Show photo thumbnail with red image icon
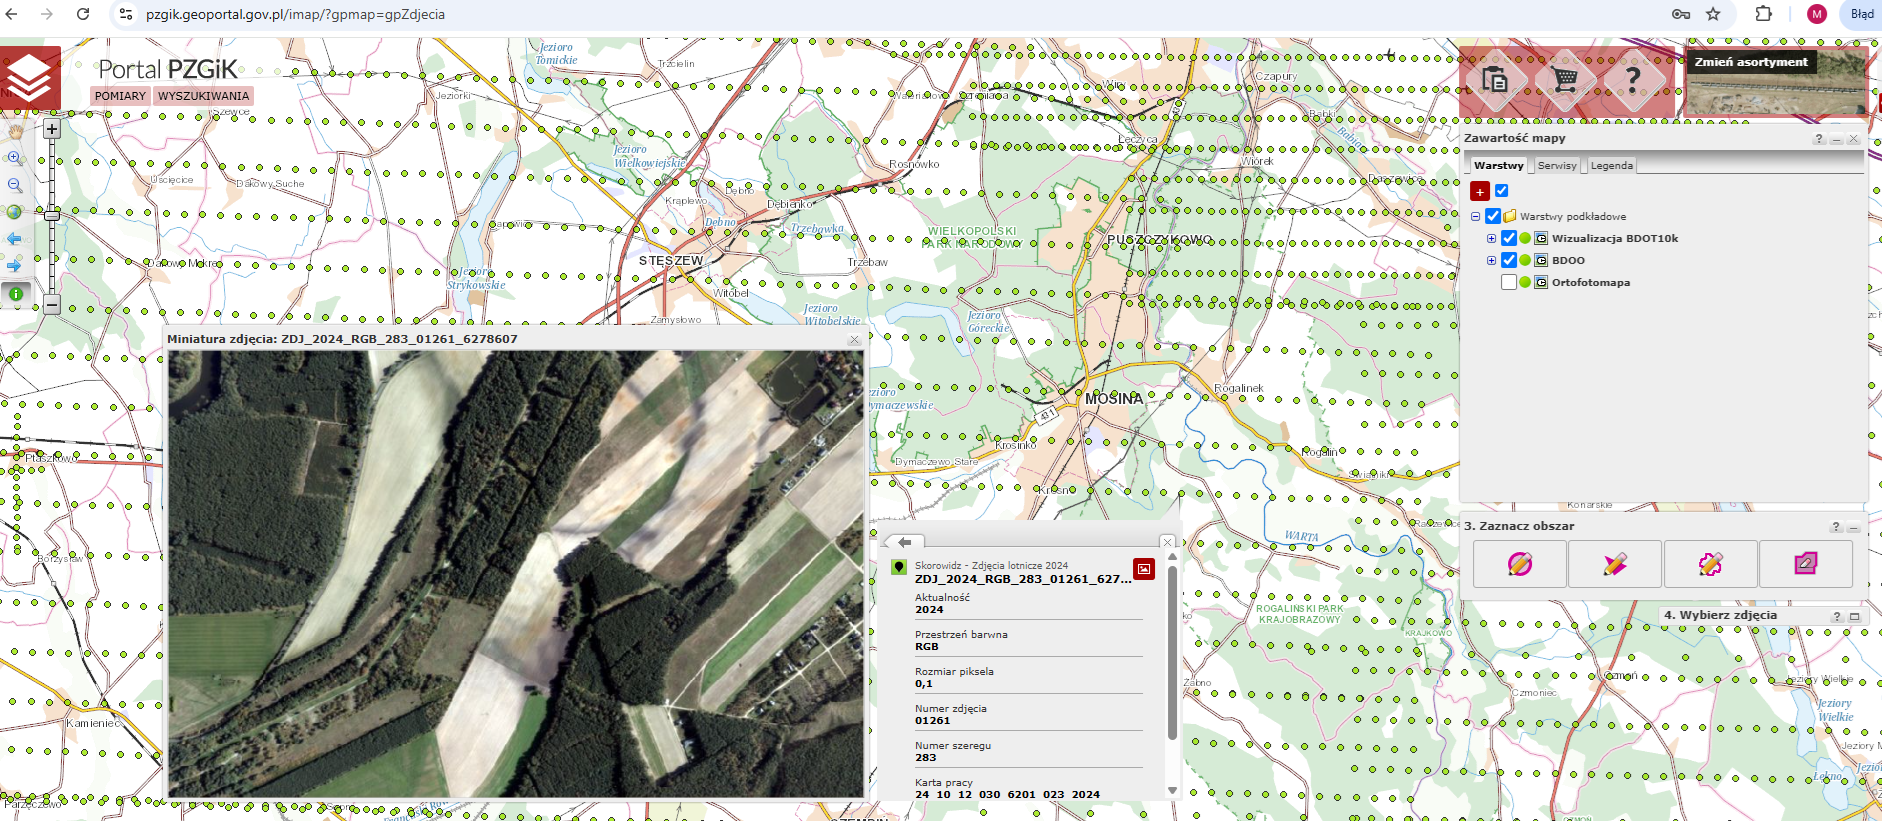 1144,569
